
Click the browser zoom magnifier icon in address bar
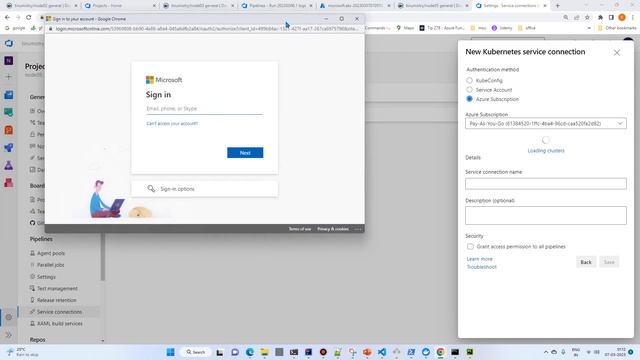pyautogui.click(x=566, y=18)
